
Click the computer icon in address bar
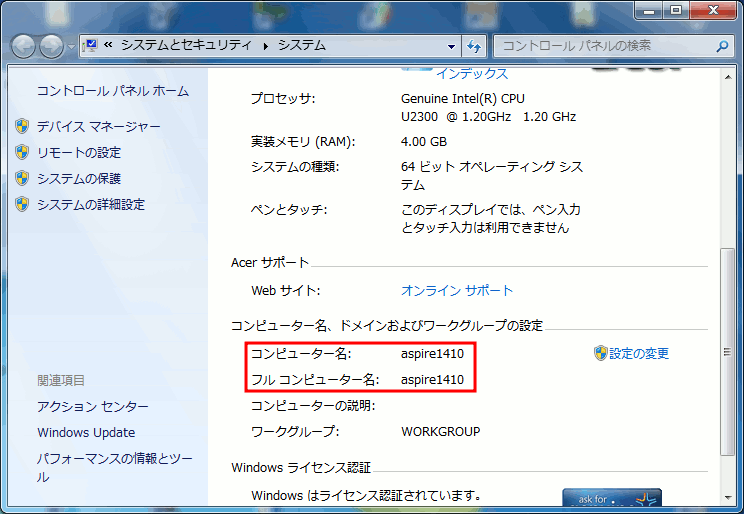tap(90, 46)
